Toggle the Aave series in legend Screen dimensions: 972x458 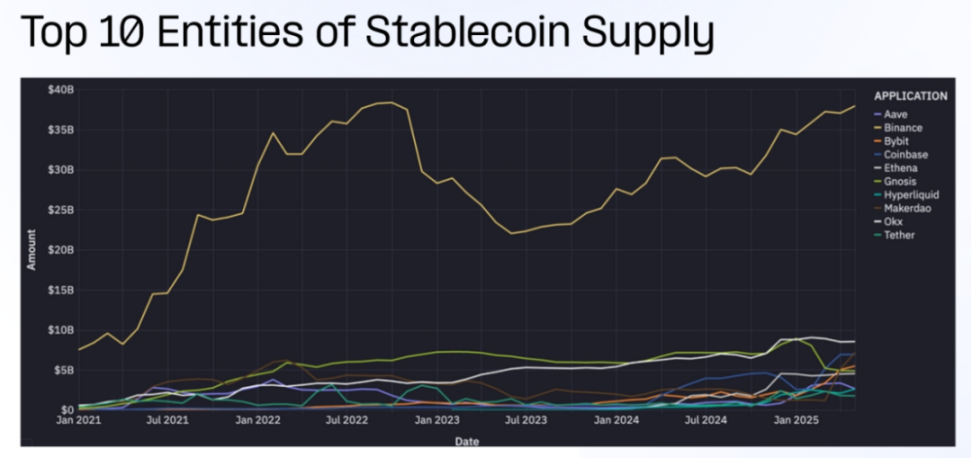point(889,115)
